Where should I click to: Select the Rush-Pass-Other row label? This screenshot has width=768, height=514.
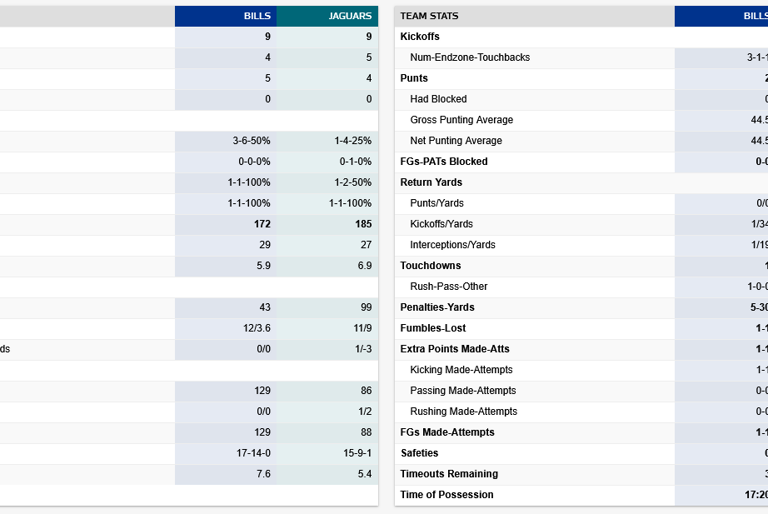(x=449, y=287)
